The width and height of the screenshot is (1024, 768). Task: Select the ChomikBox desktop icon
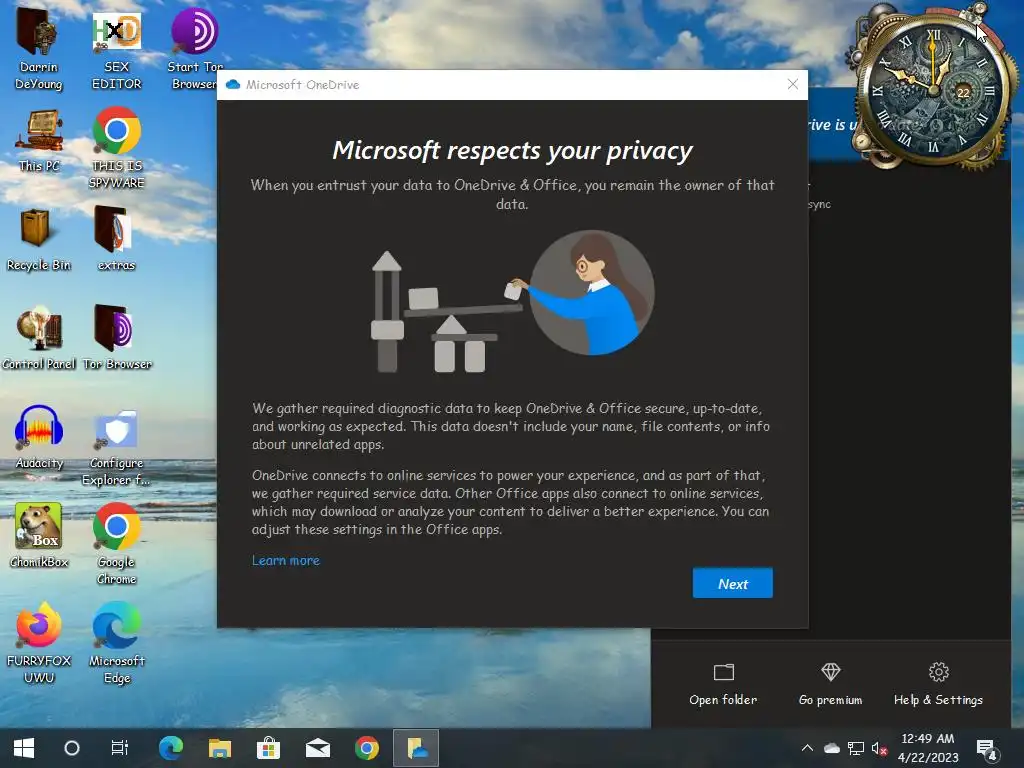click(x=39, y=536)
